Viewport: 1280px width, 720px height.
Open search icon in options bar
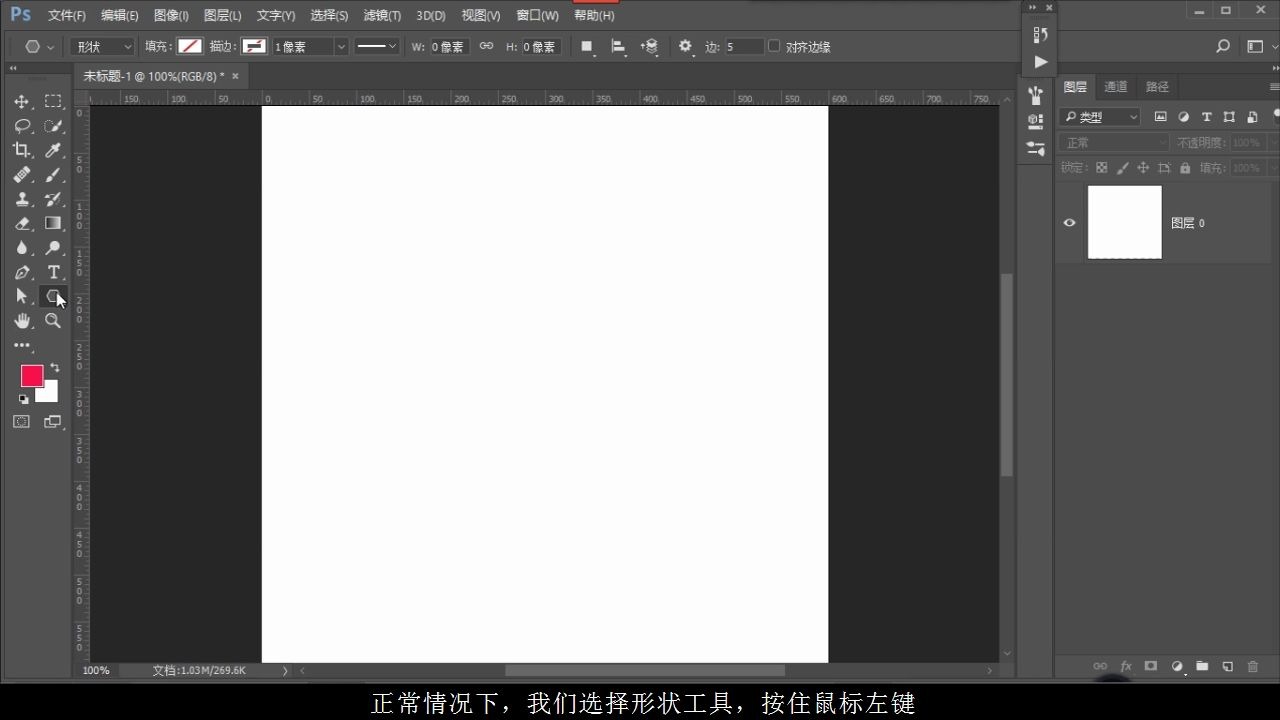point(1222,46)
